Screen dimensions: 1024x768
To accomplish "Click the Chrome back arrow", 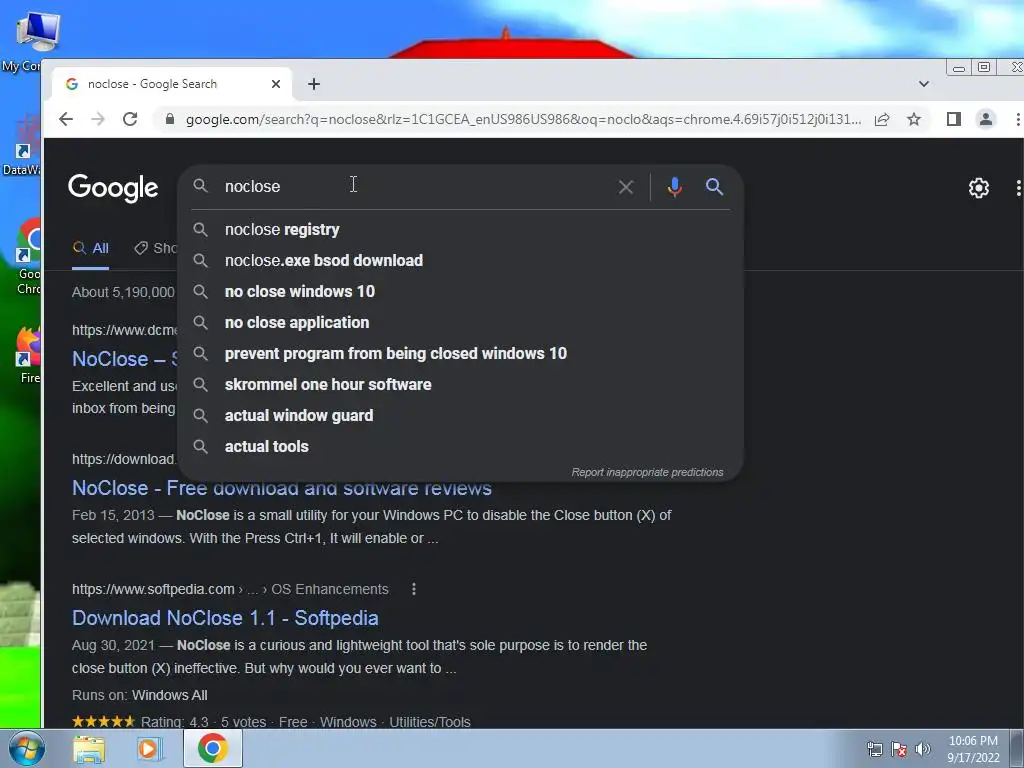I will tap(66, 119).
